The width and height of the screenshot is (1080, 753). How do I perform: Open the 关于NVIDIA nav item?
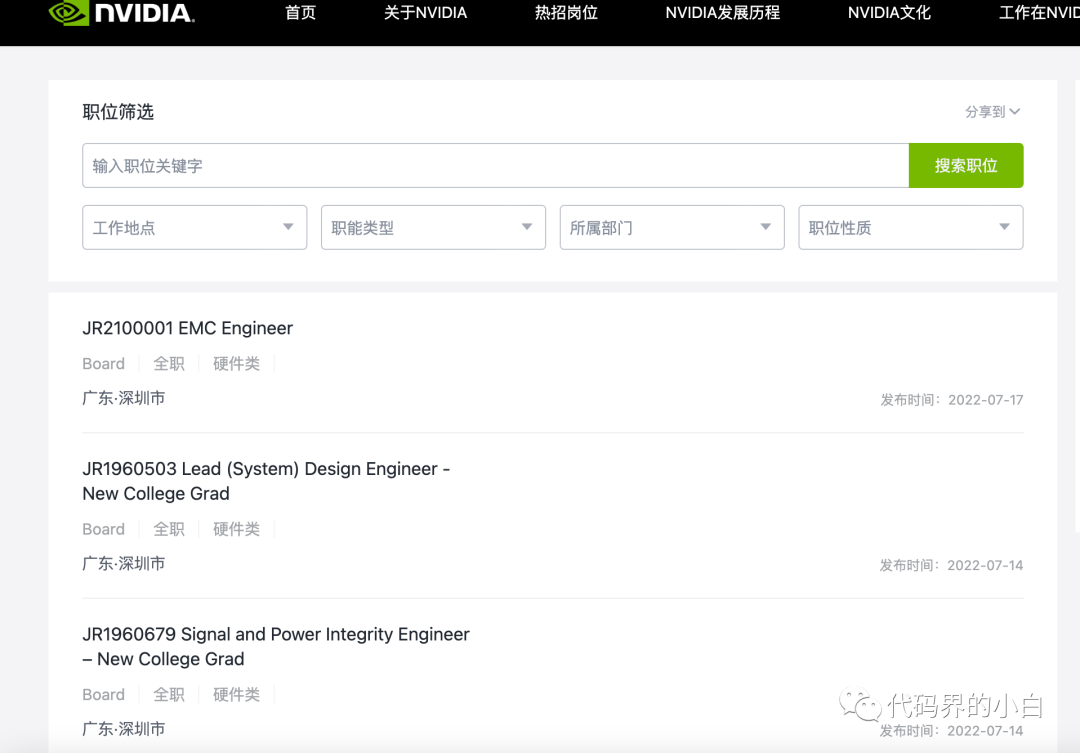coord(425,12)
